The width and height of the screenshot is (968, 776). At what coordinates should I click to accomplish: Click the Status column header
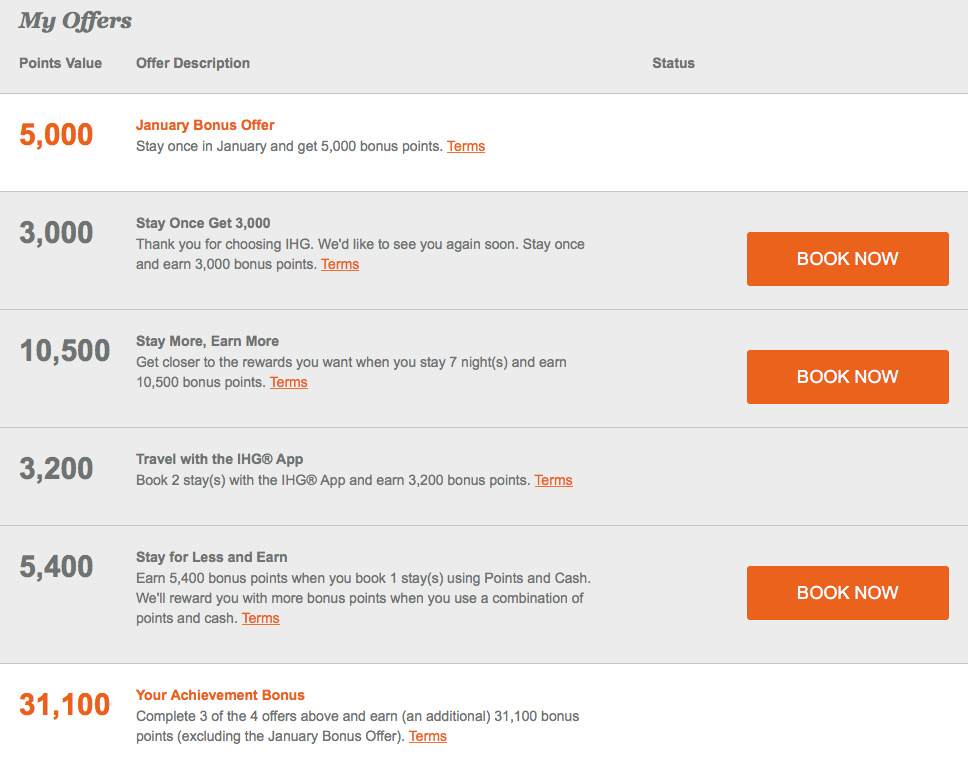pyautogui.click(x=674, y=63)
